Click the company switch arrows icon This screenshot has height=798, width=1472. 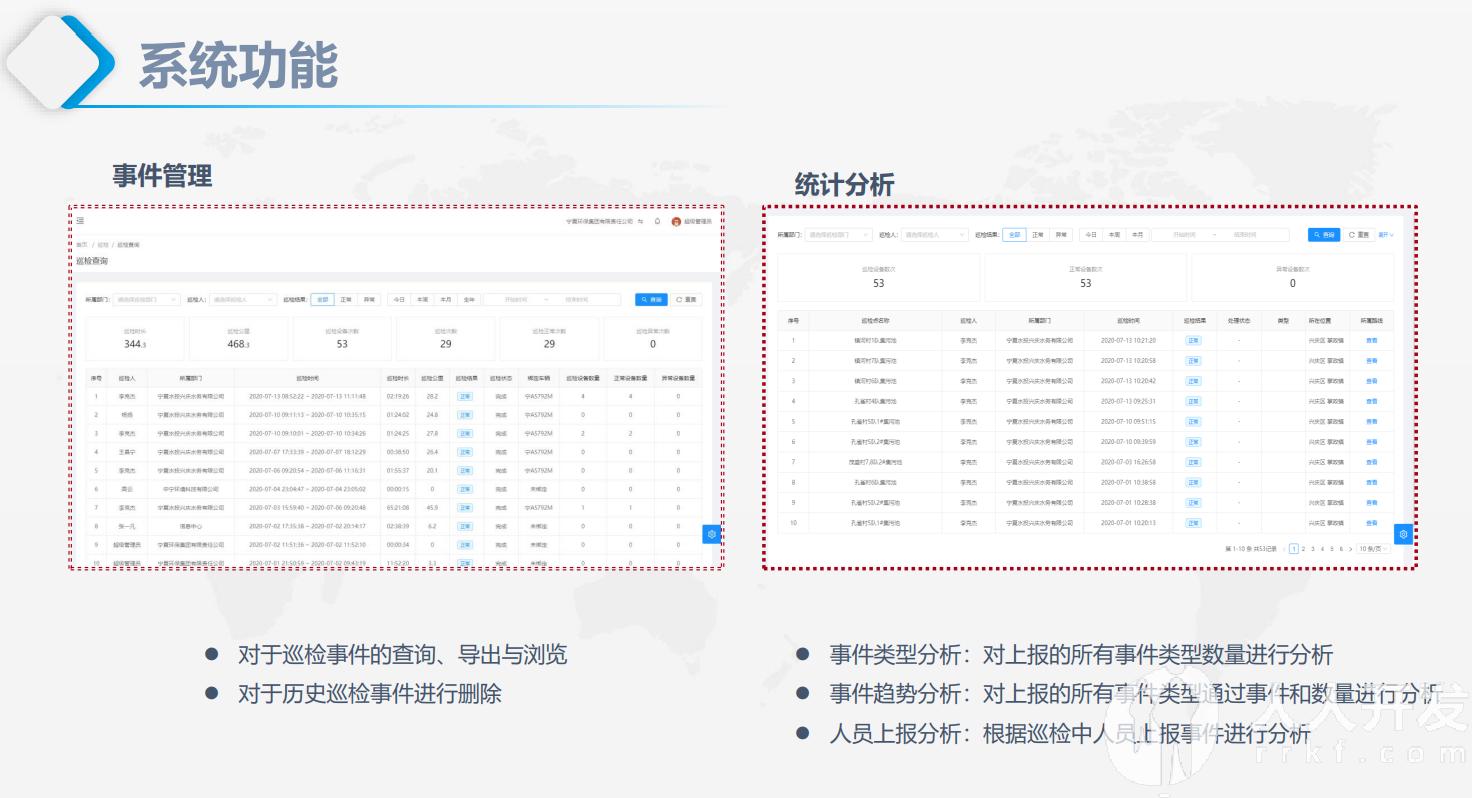point(641,221)
